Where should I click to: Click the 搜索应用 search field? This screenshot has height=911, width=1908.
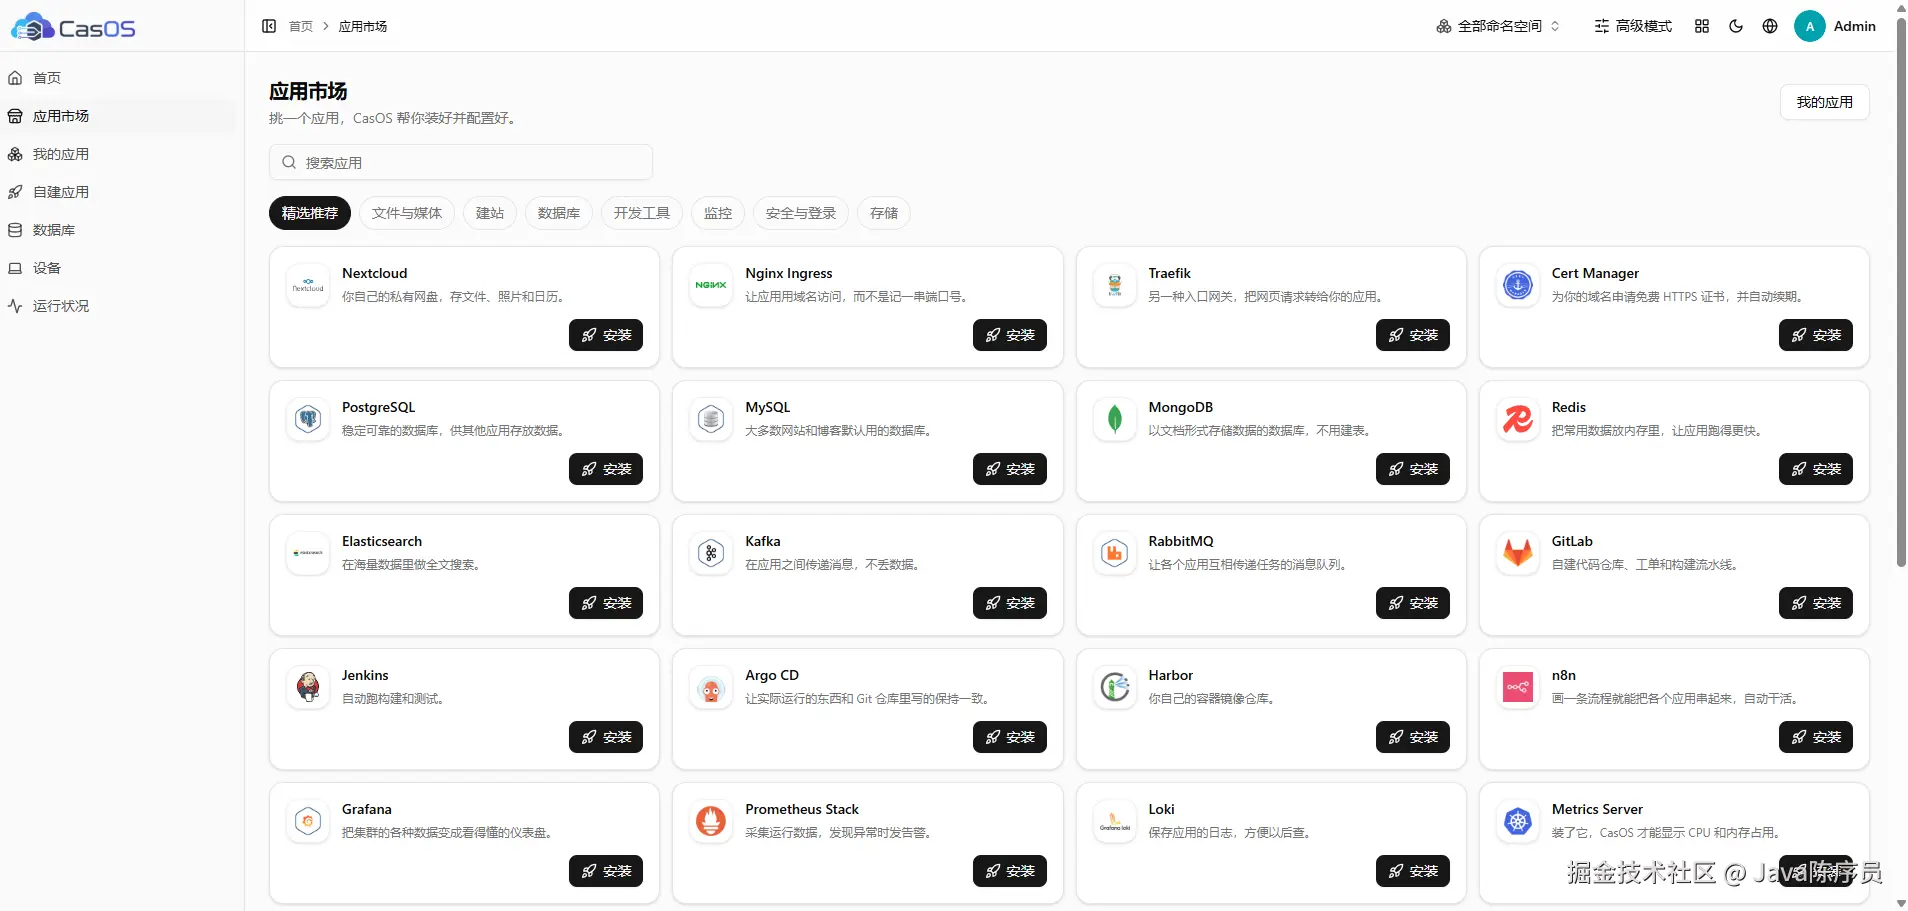[x=461, y=162]
